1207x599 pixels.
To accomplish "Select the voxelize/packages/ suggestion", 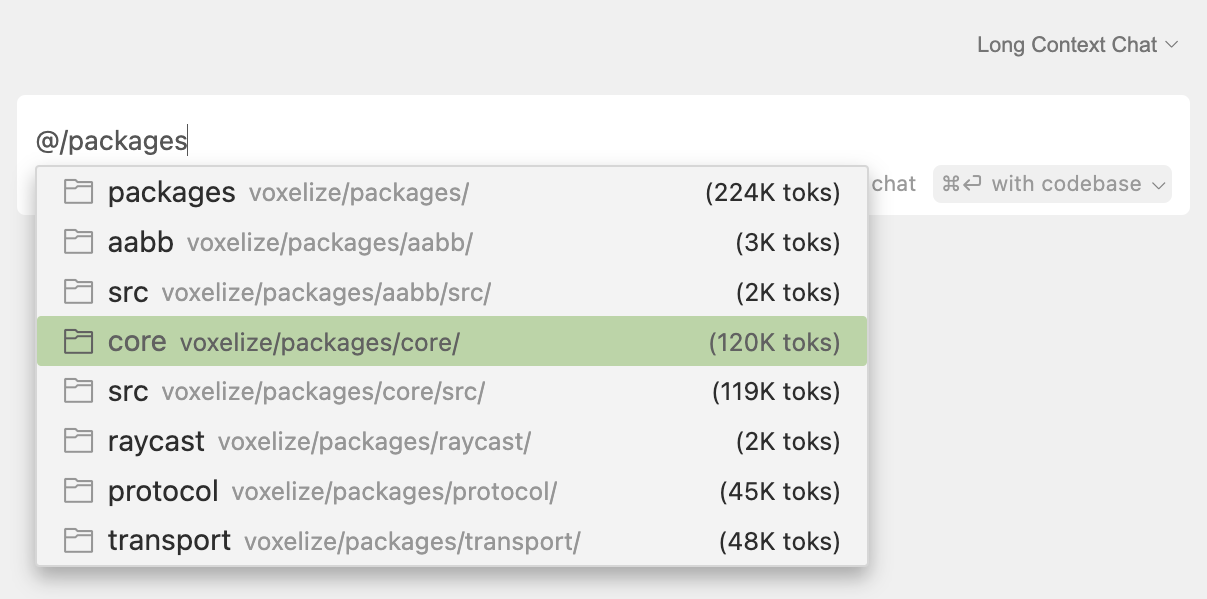I will tap(450, 192).
